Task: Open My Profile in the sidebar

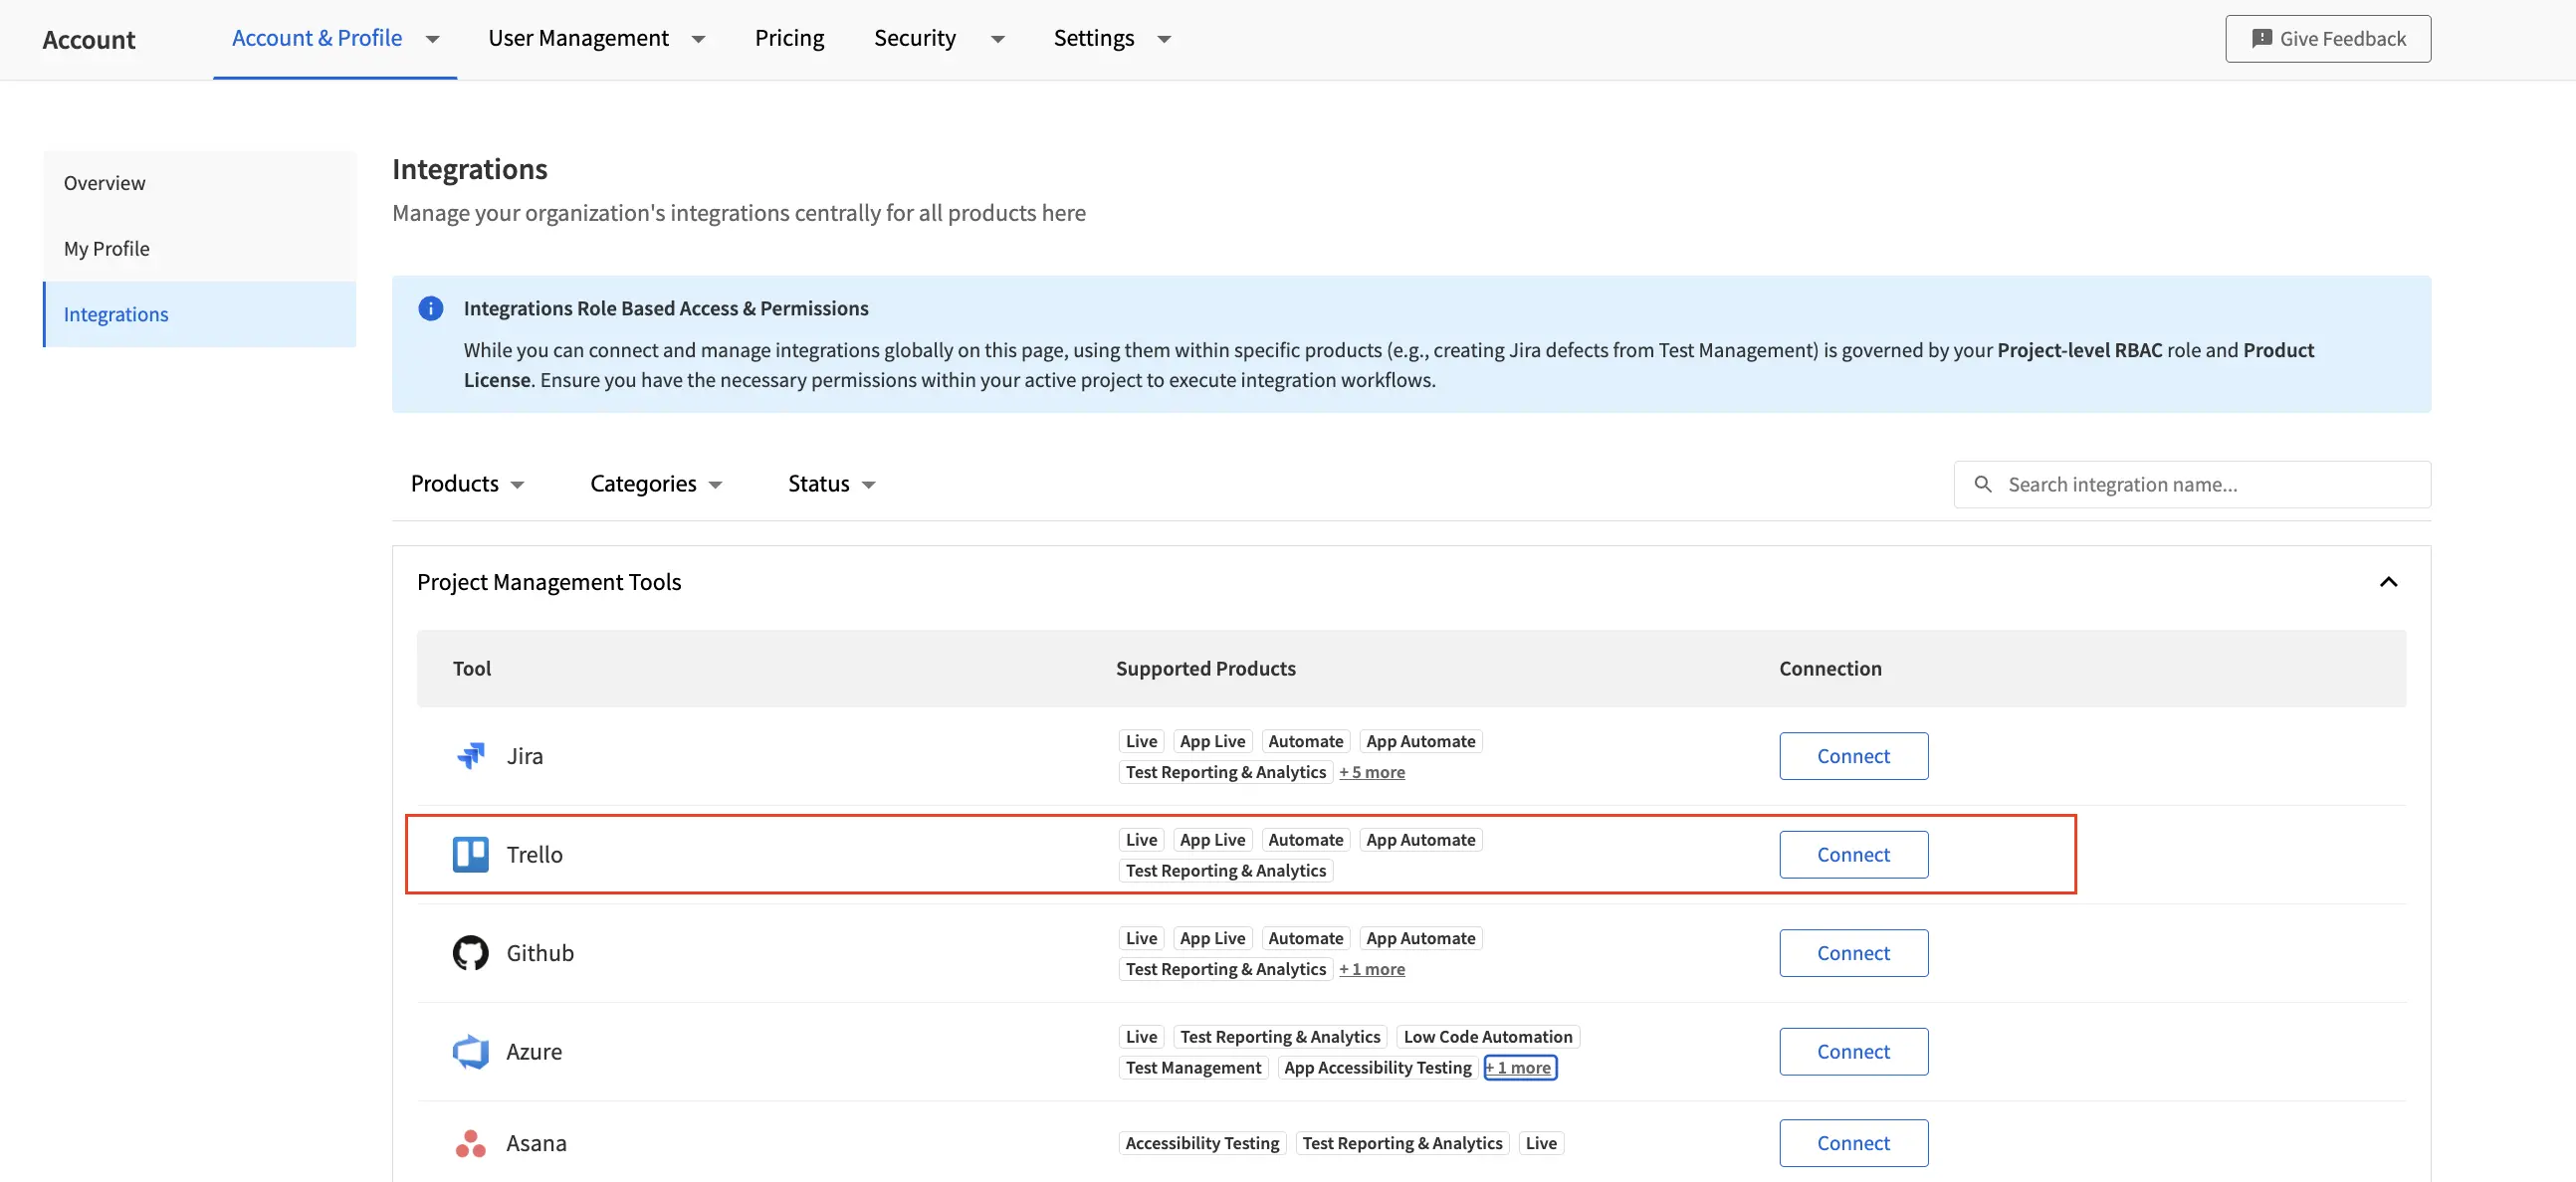Action: click(x=200, y=249)
